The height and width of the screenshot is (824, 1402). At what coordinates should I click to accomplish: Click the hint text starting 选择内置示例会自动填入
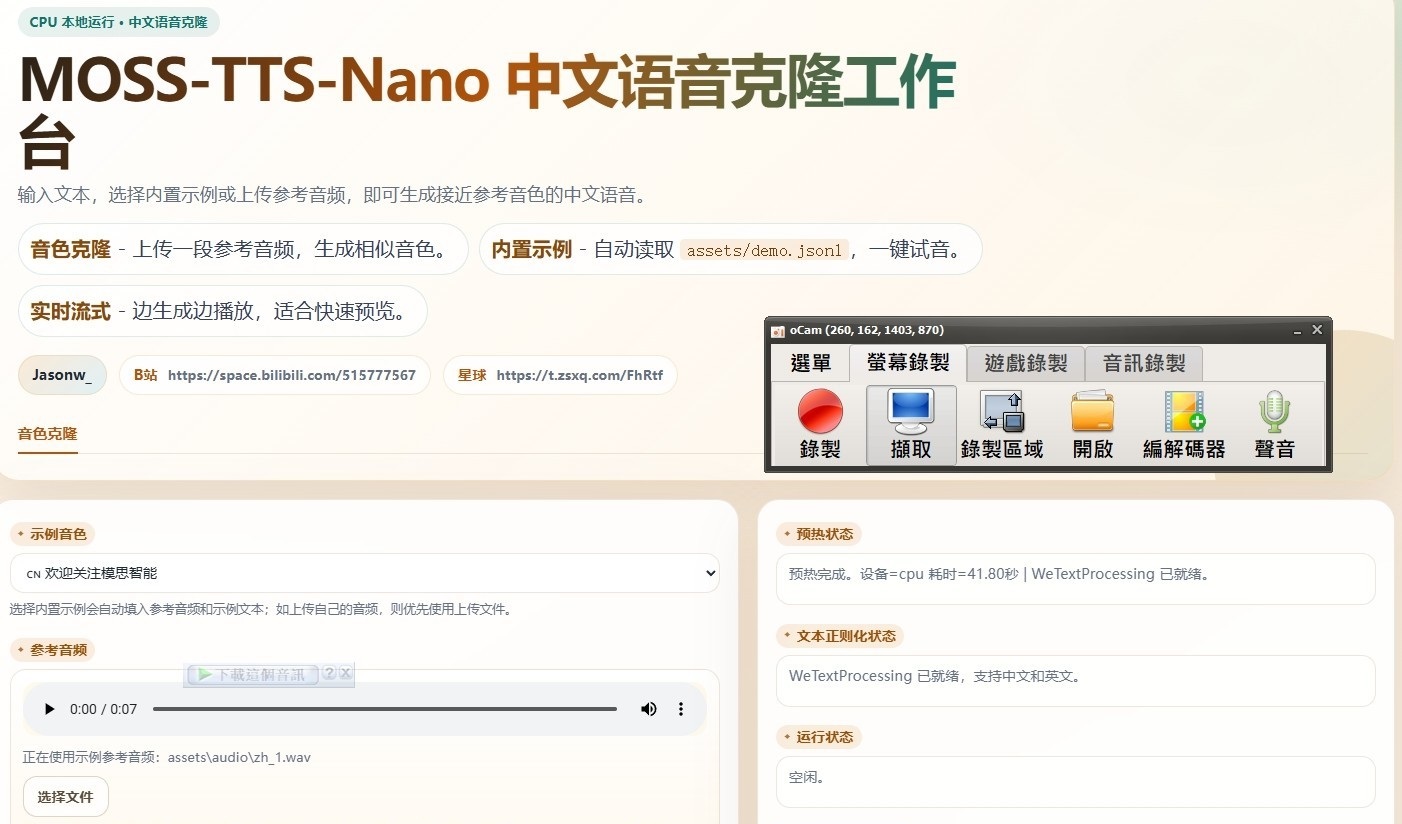tap(261, 608)
